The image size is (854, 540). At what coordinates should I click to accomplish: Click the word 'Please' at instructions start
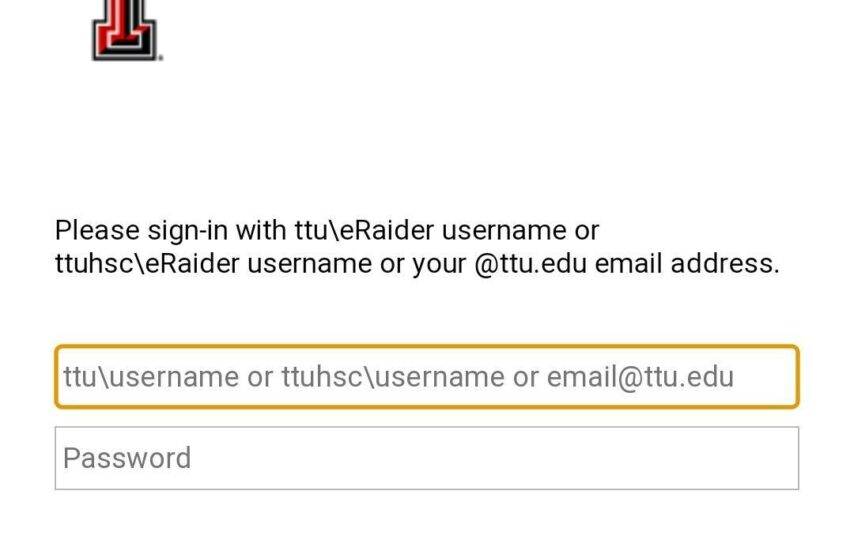(97, 230)
